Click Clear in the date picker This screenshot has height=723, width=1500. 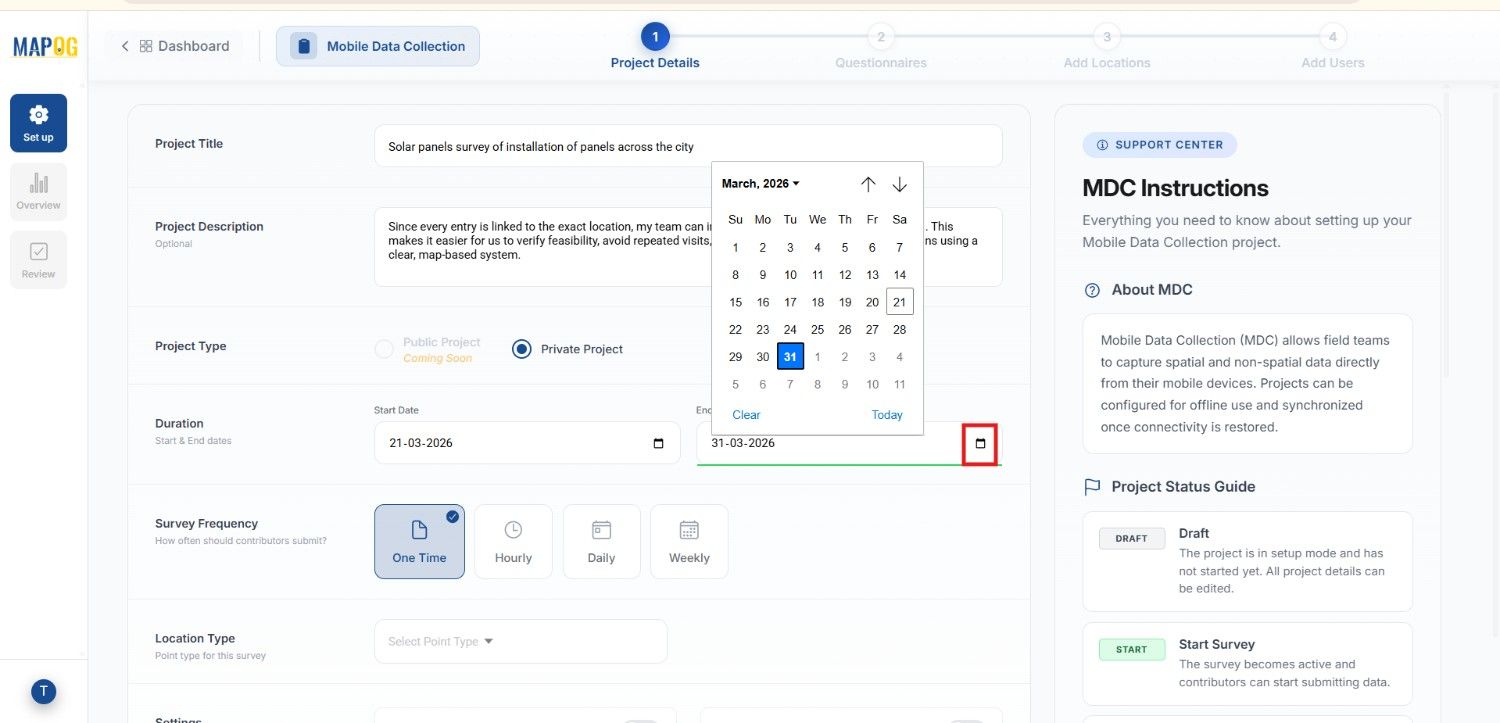[x=745, y=414]
